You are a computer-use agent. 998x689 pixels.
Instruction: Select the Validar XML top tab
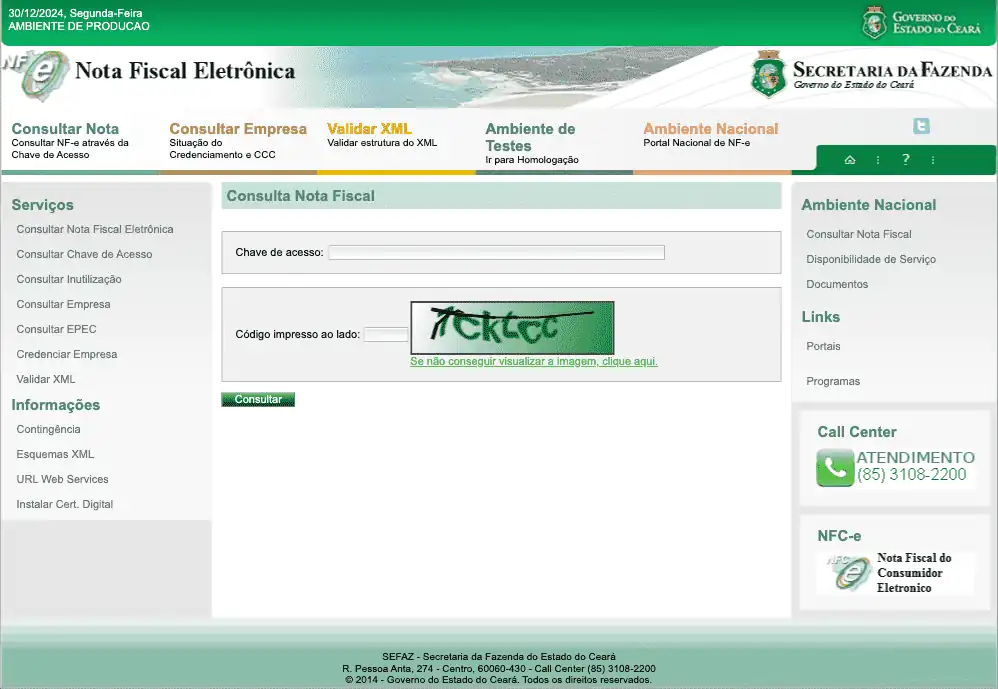coord(369,129)
